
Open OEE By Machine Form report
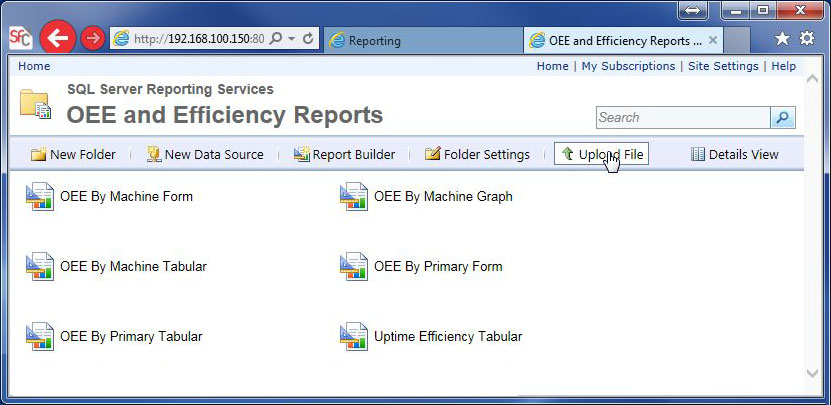point(126,197)
